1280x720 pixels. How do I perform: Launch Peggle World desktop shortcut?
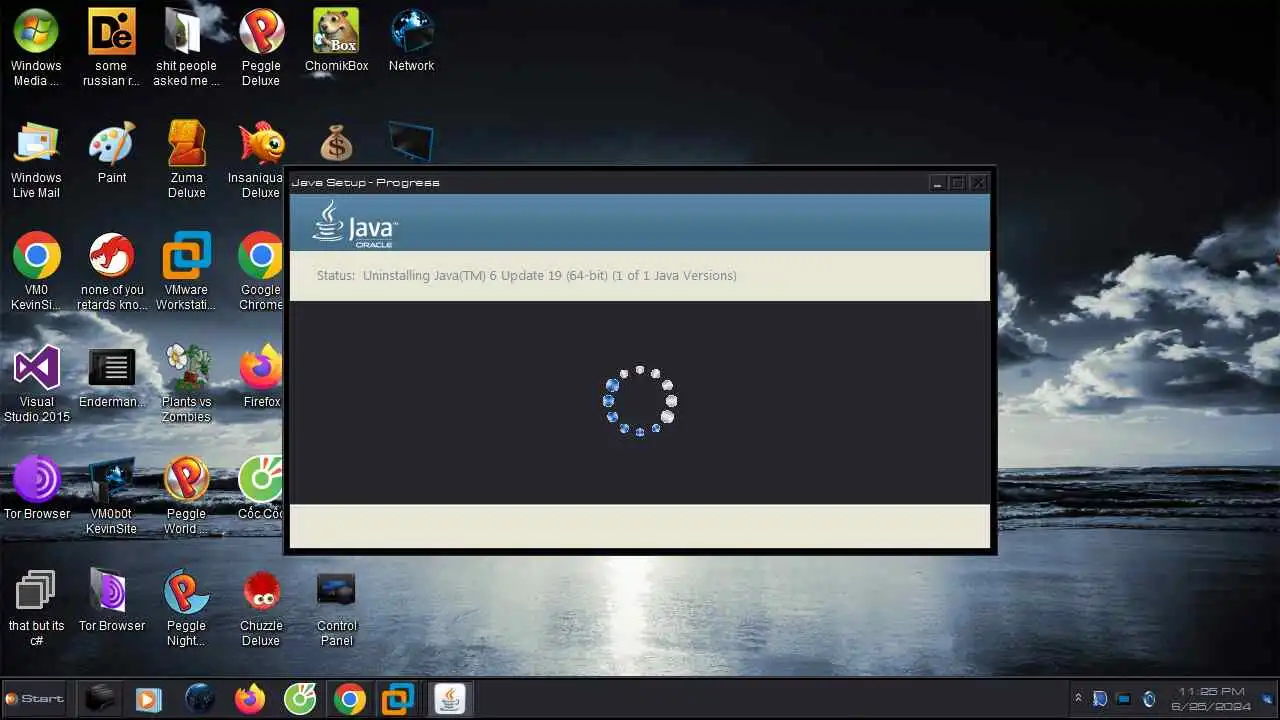click(186, 496)
